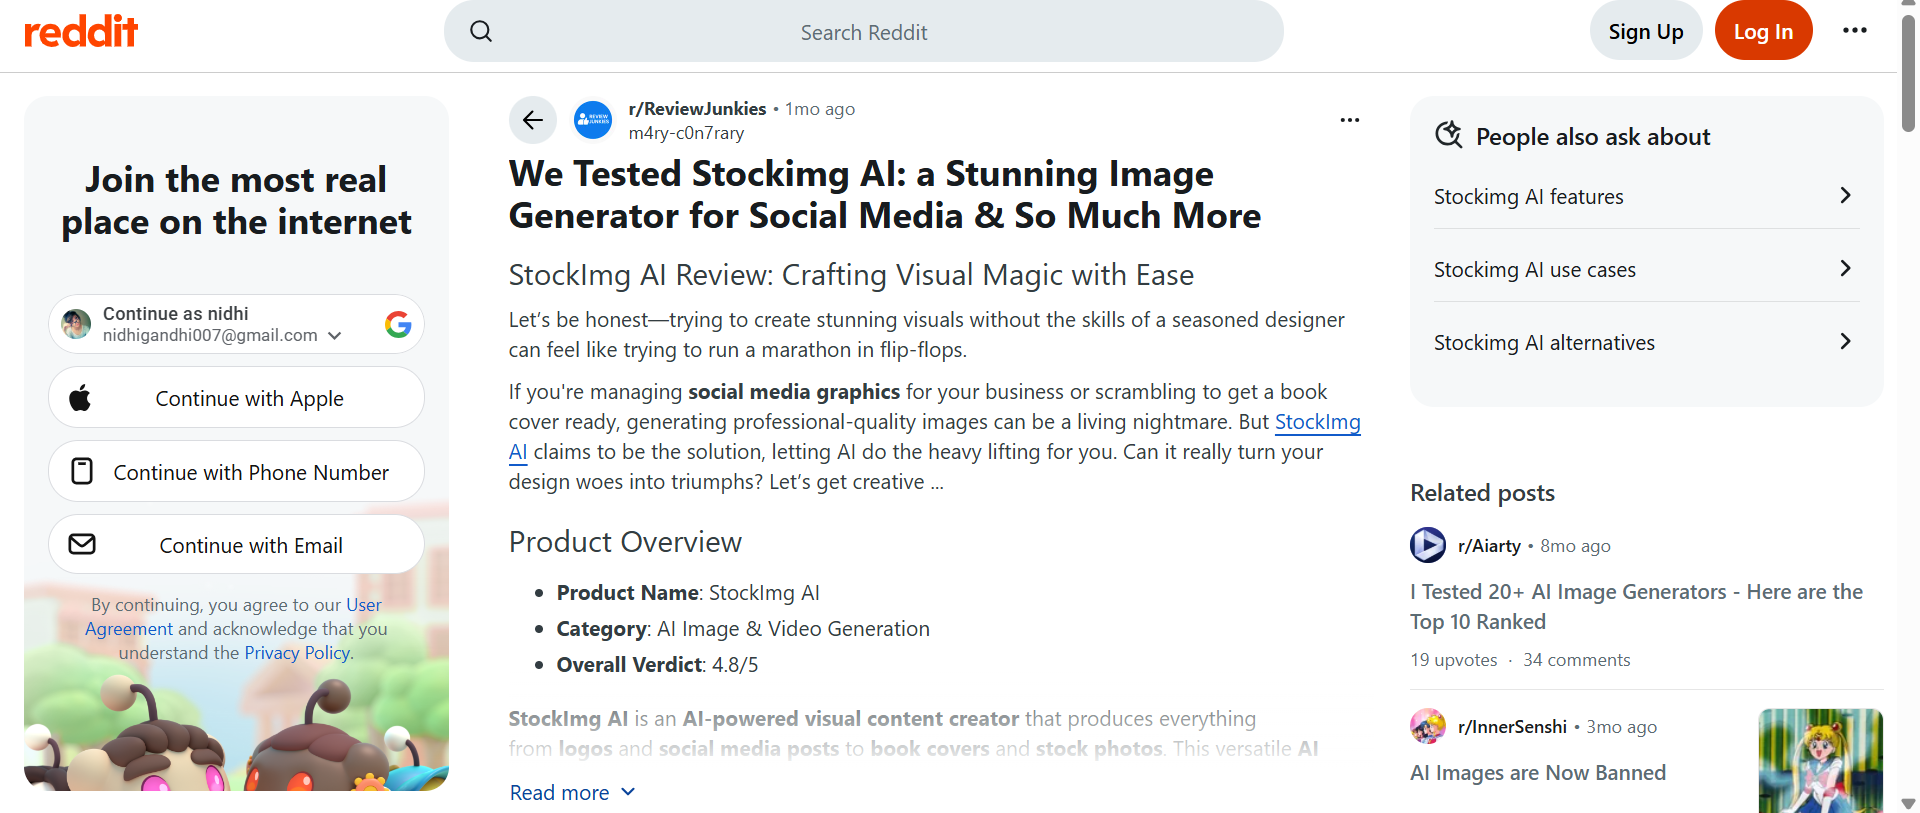Click the post title We Tested Stockimg AI
The width and height of the screenshot is (1920, 813).
(x=885, y=194)
